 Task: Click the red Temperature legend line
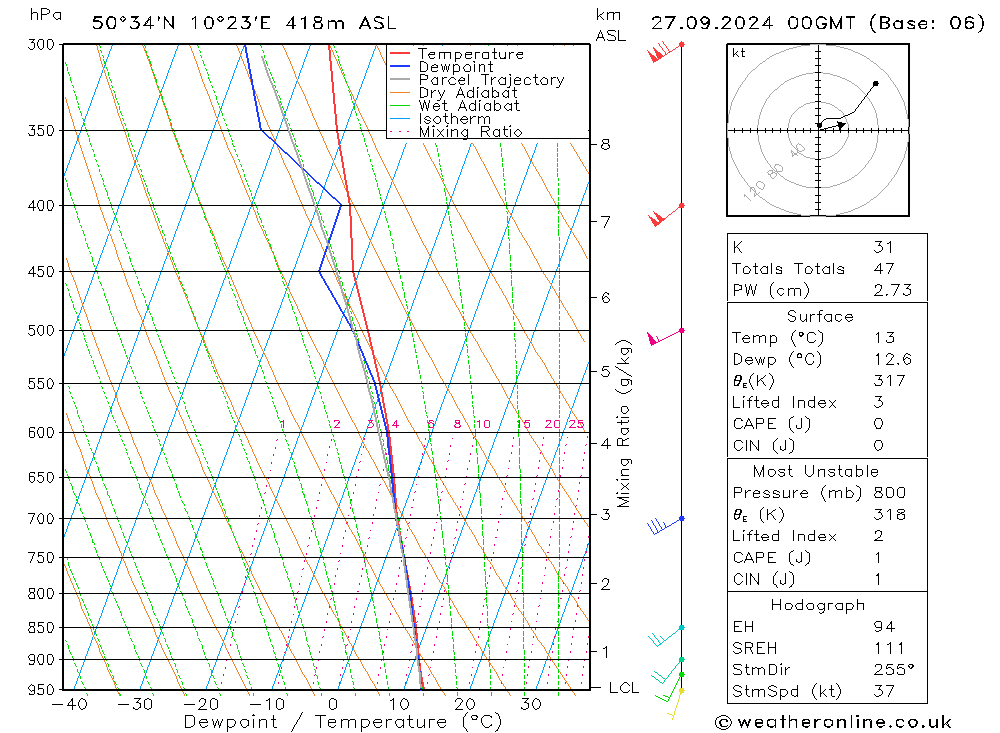pos(399,54)
